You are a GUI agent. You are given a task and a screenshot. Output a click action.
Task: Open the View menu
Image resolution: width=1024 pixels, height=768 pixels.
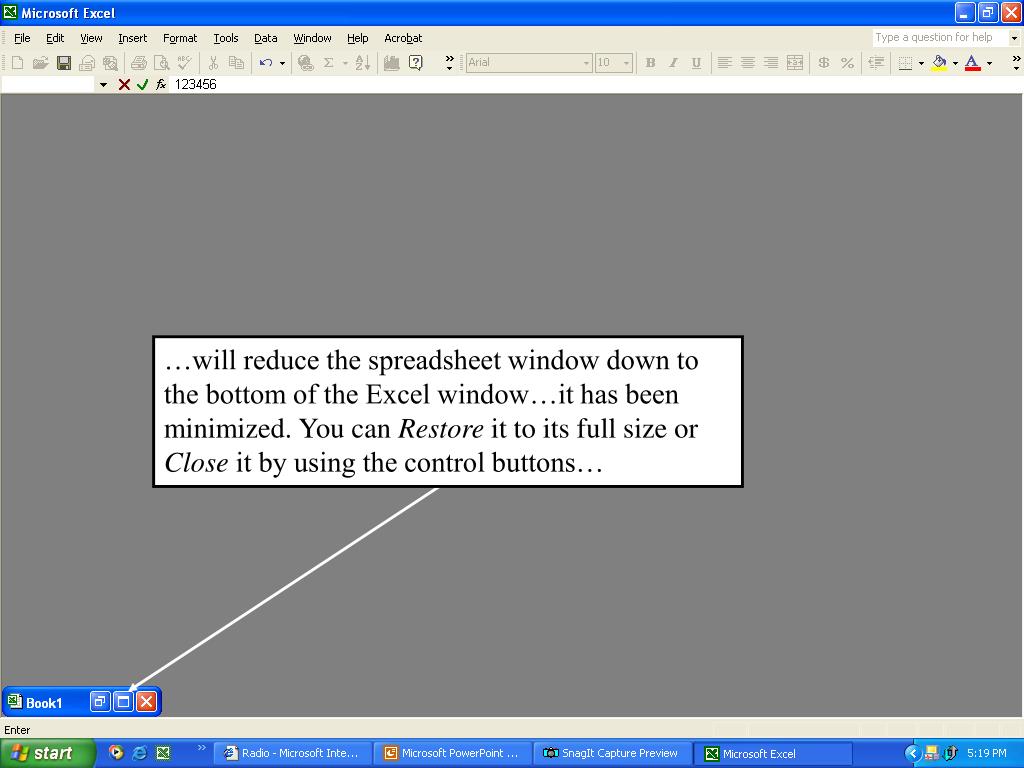tap(91, 38)
